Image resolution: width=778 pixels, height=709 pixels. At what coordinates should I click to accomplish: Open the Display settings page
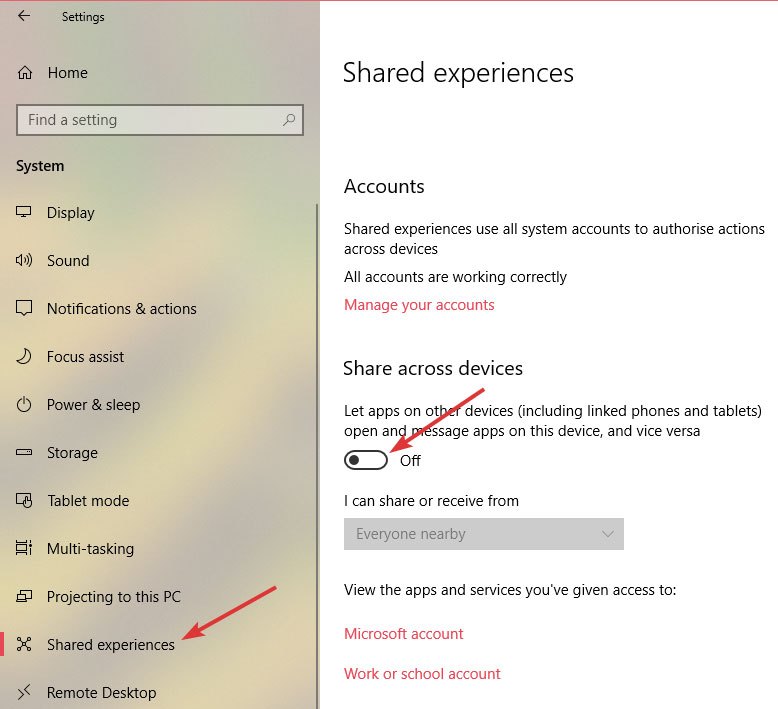tap(70, 213)
